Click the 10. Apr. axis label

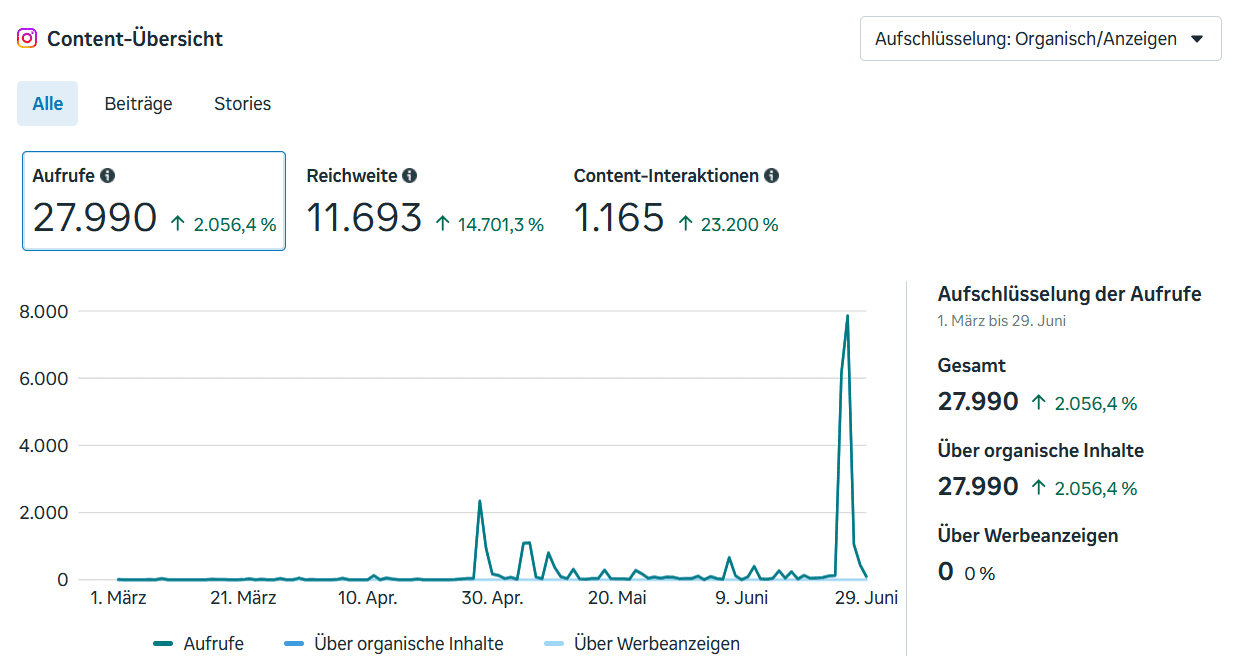[x=367, y=598]
